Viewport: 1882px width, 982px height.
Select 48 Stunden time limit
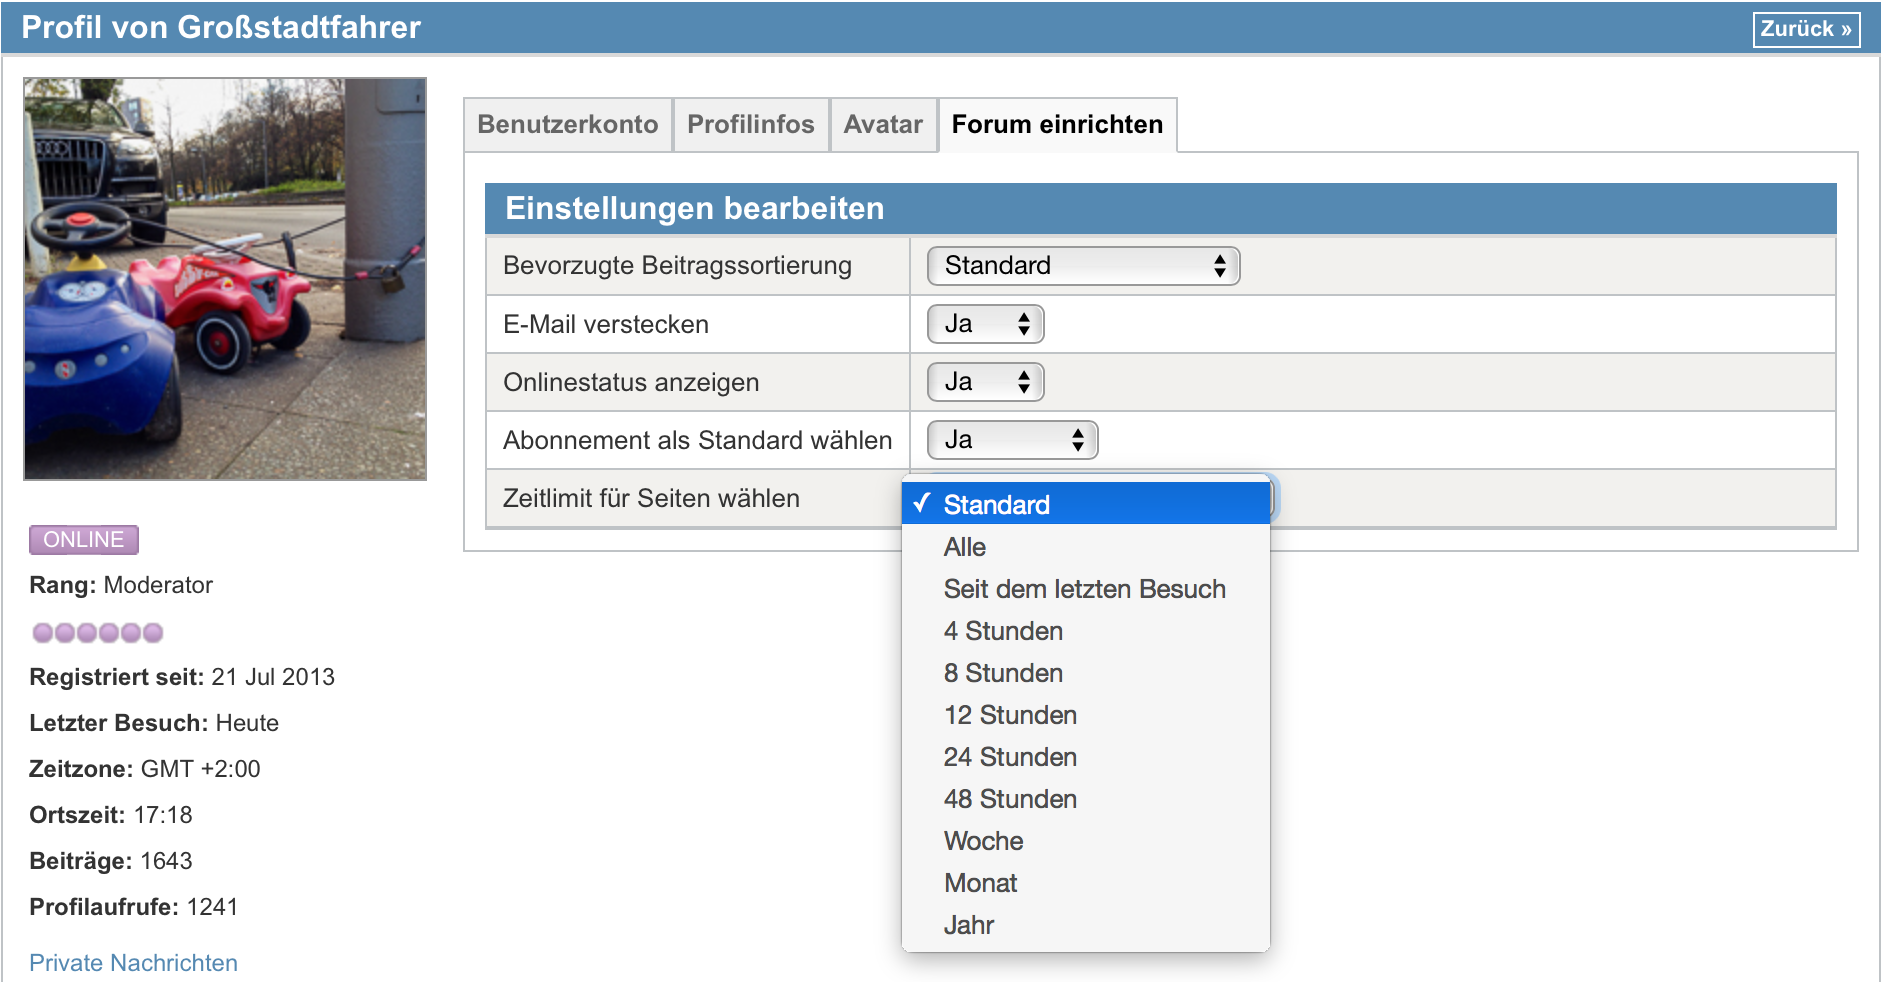click(1010, 799)
